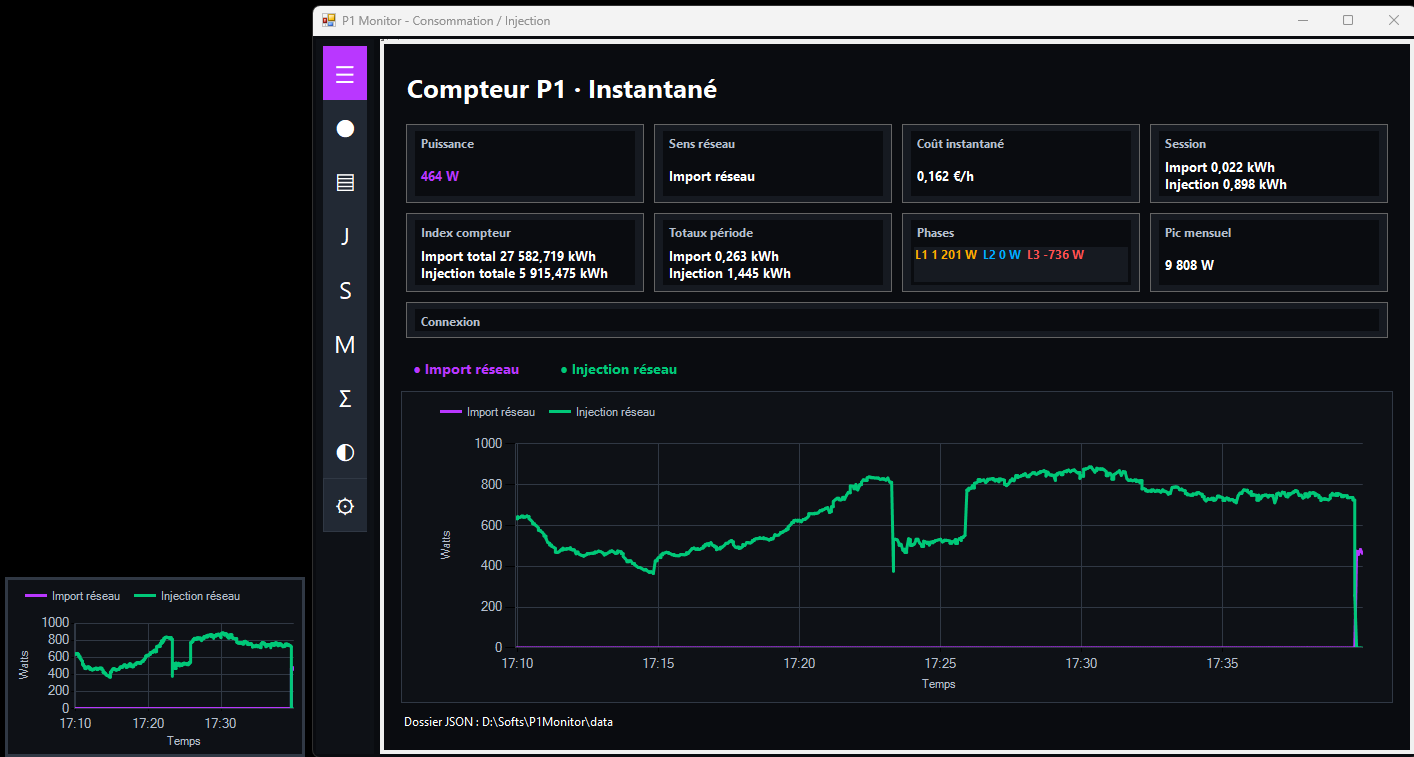Switch to the M monthly view

pyautogui.click(x=345, y=344)
